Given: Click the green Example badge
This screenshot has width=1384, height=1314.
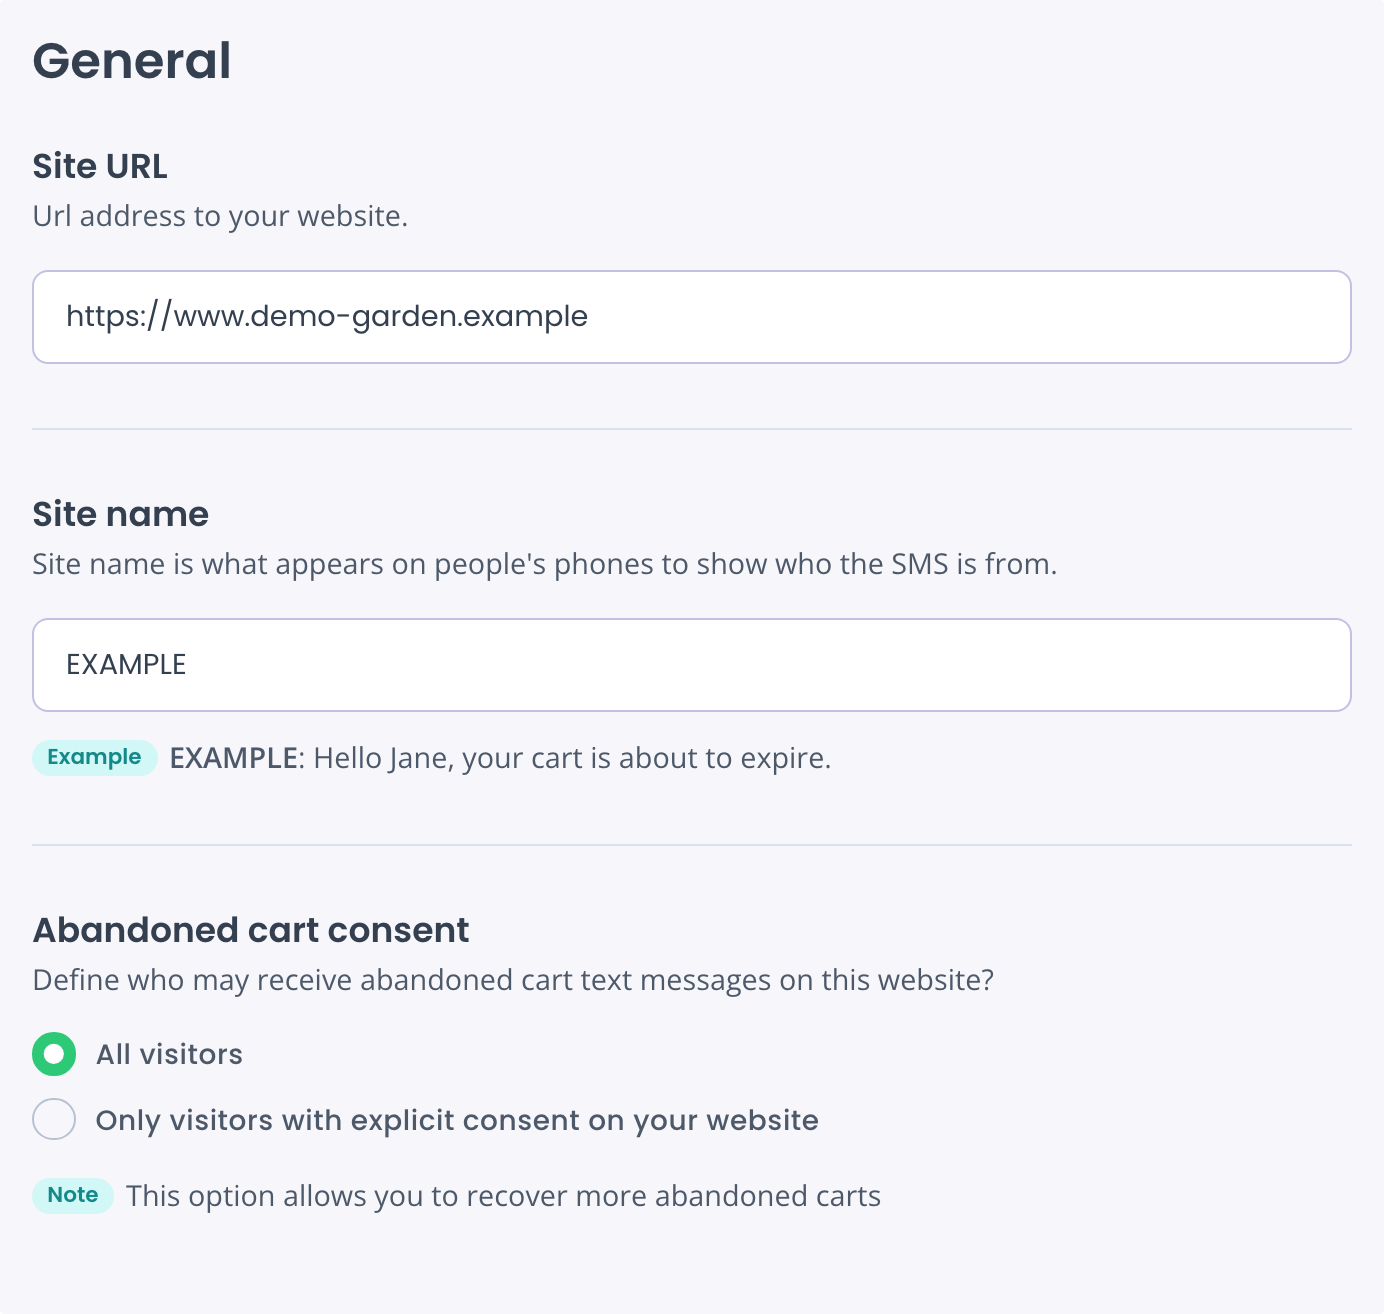Looking at the screenshot, I should [95, 758].
